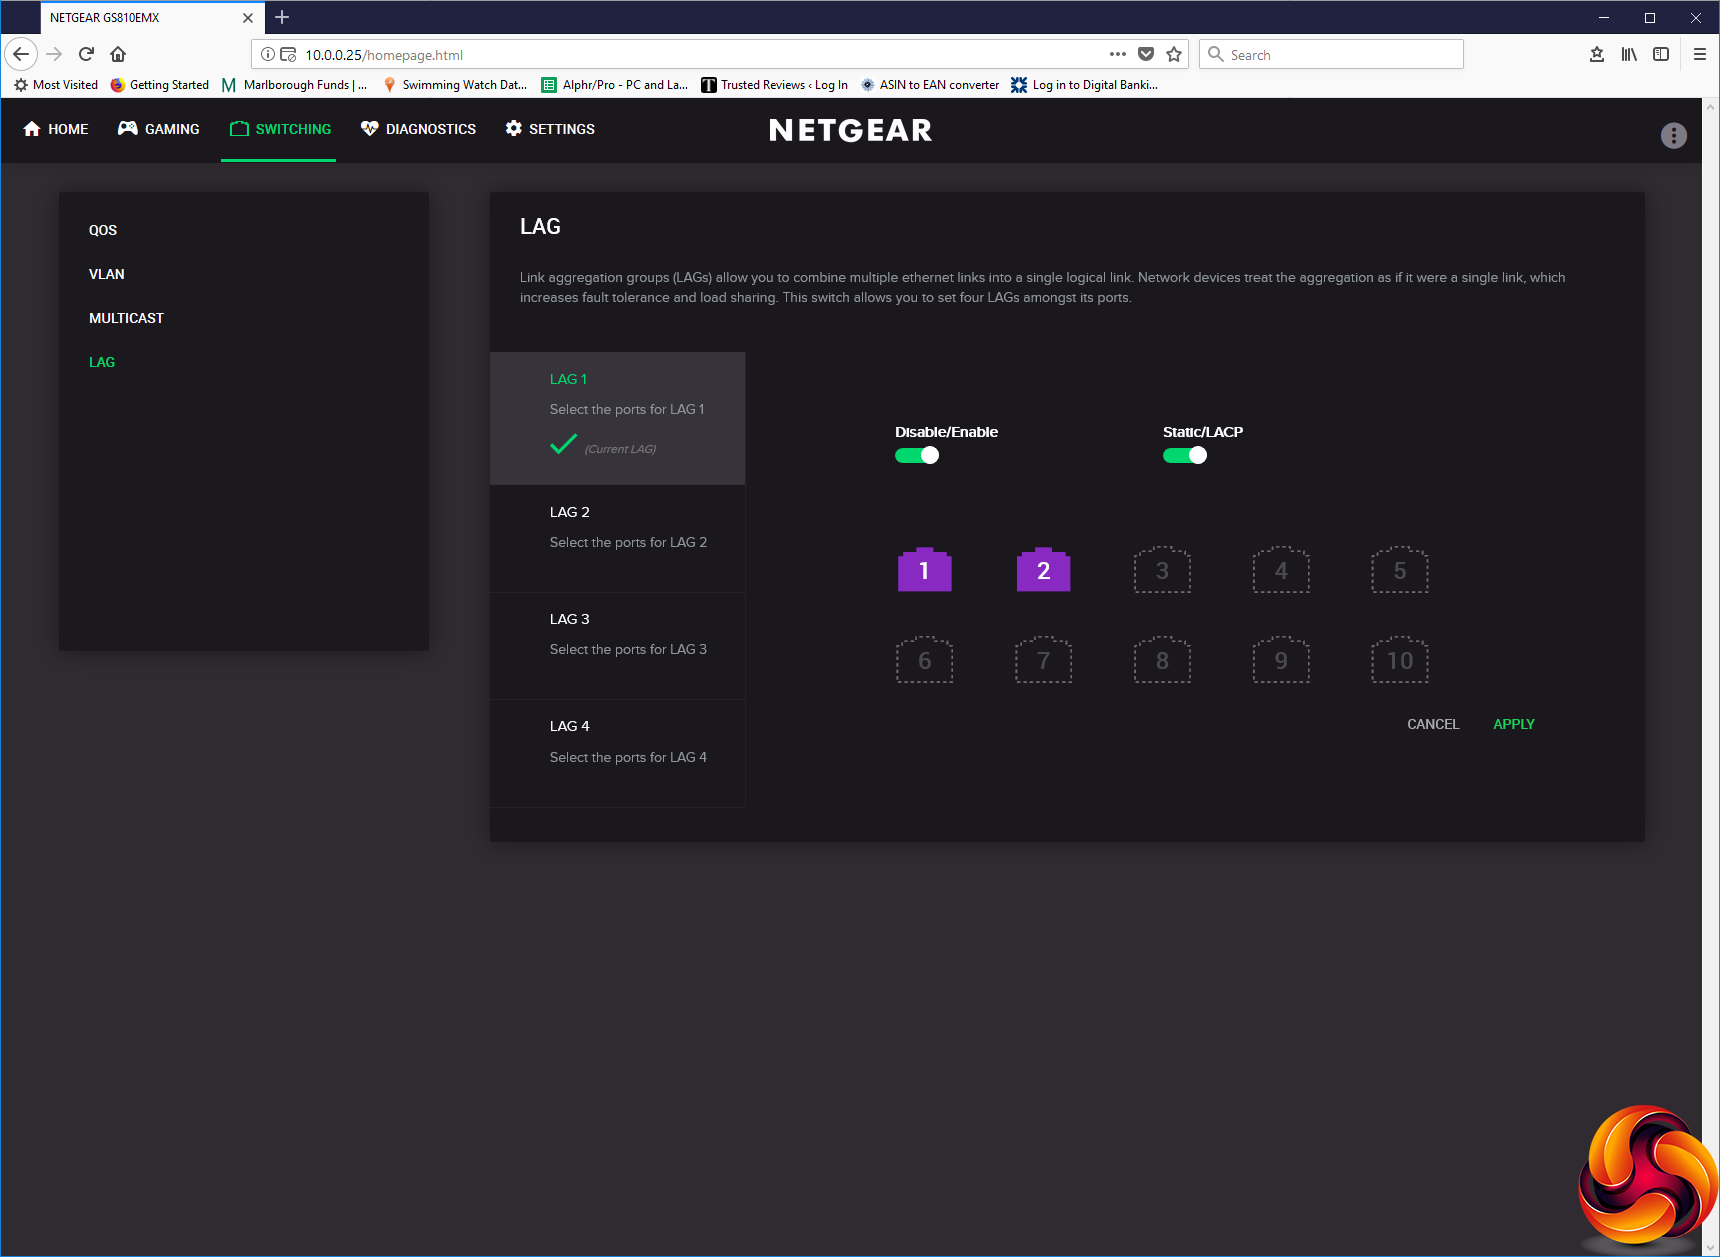Cancel the LAG changes
The width and height of the screenshot is (1720, 1257).
(1433, 724)
